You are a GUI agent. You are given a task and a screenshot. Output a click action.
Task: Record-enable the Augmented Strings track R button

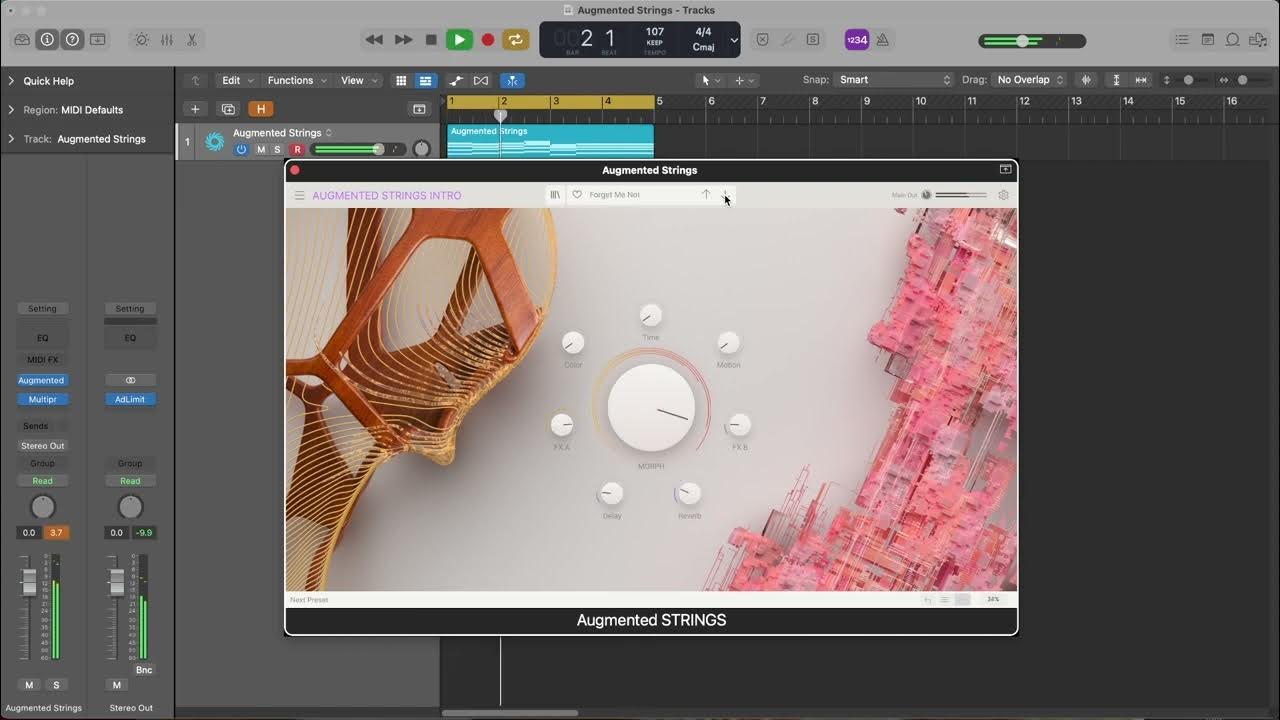point(296,149)
